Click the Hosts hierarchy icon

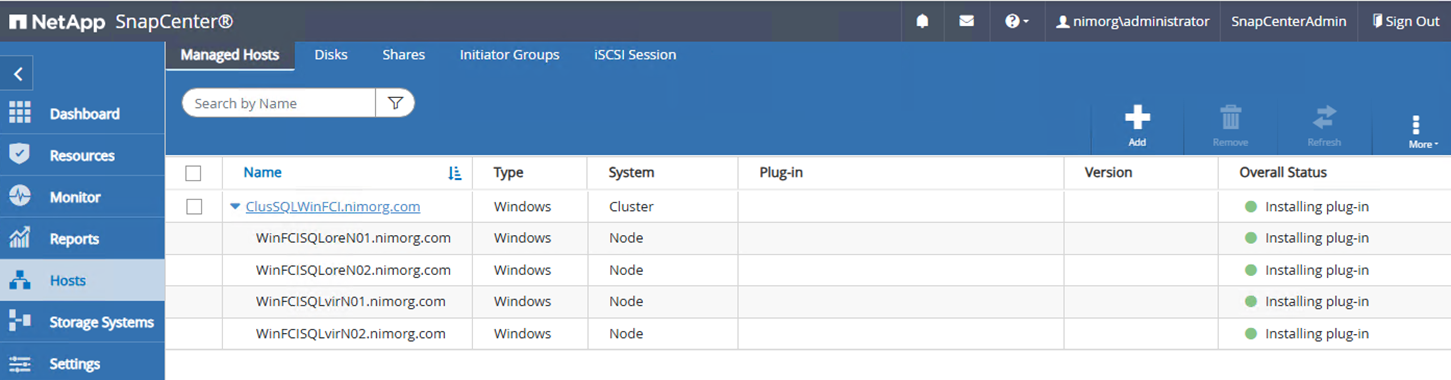[x=20, y=280]
